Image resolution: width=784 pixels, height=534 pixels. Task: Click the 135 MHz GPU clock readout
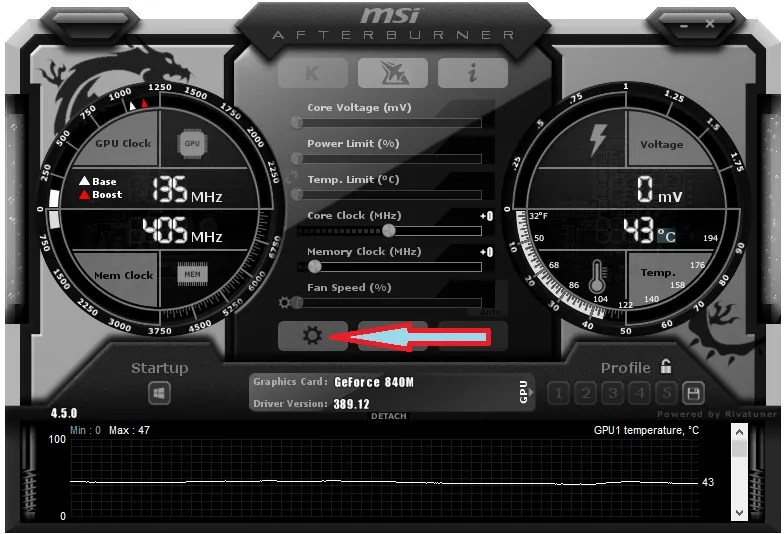pyautogui.click(x=187, y=190)
